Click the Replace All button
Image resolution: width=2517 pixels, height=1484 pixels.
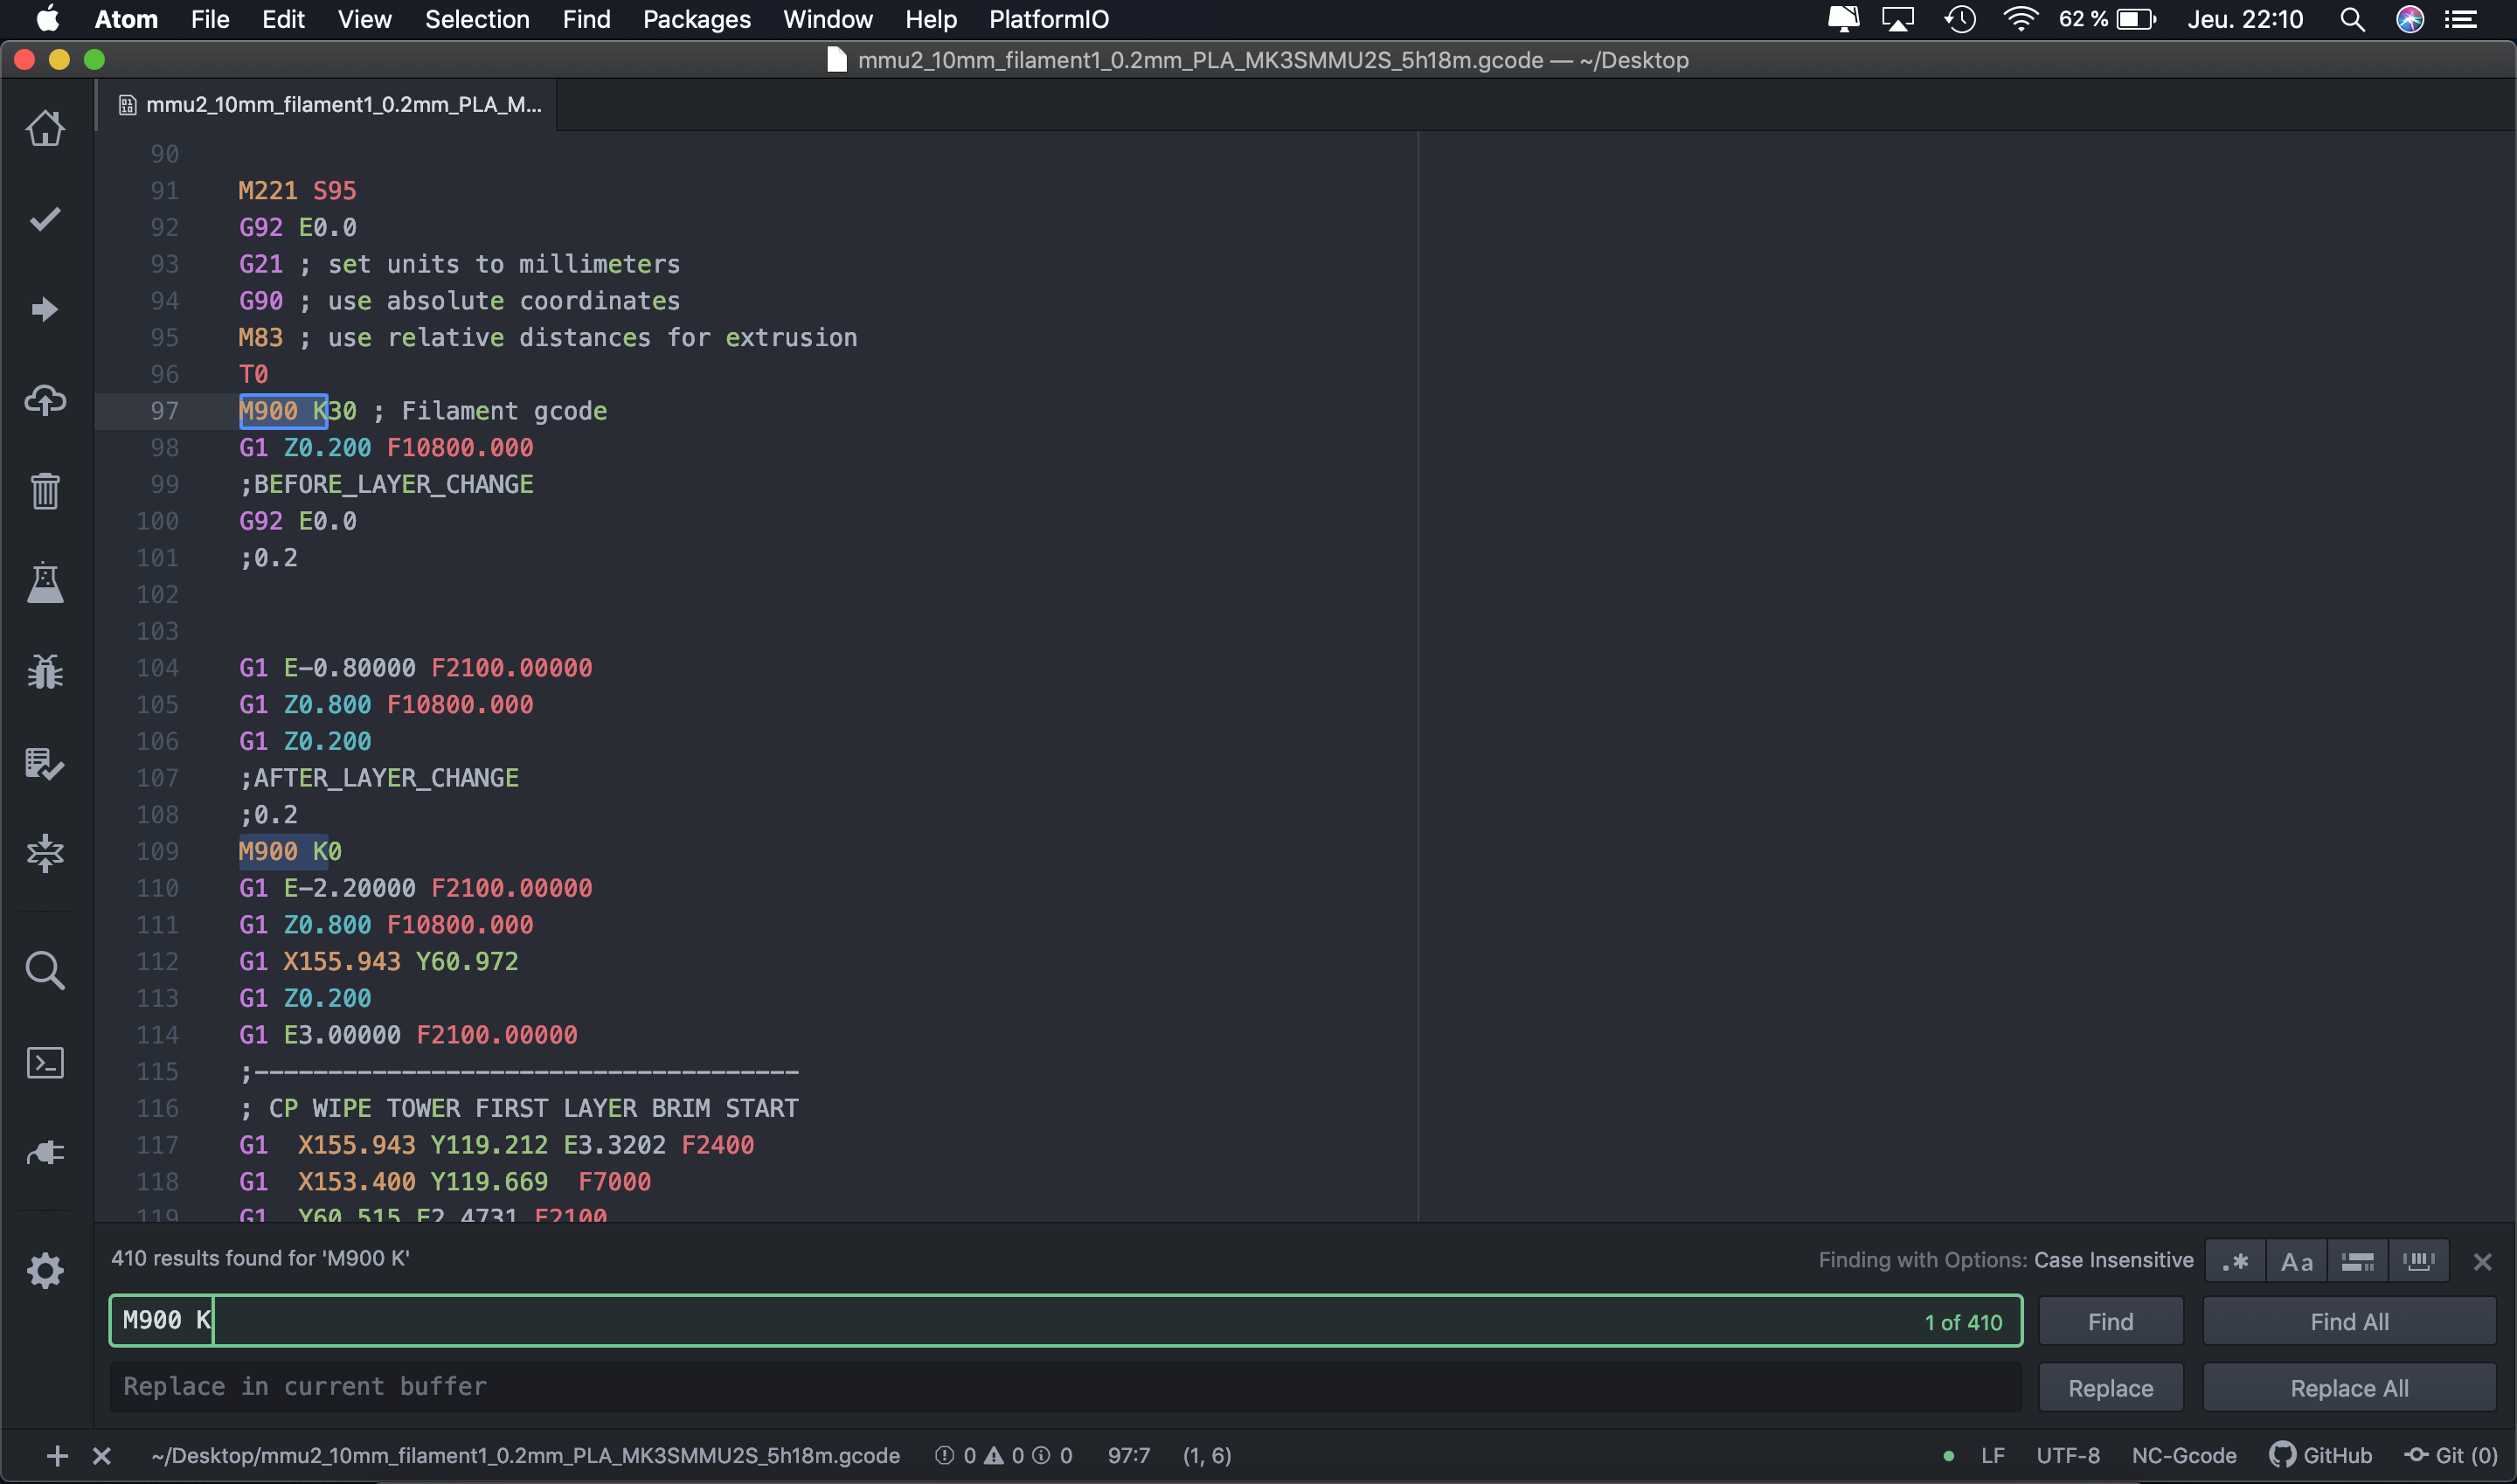tap(2348, 1387)
